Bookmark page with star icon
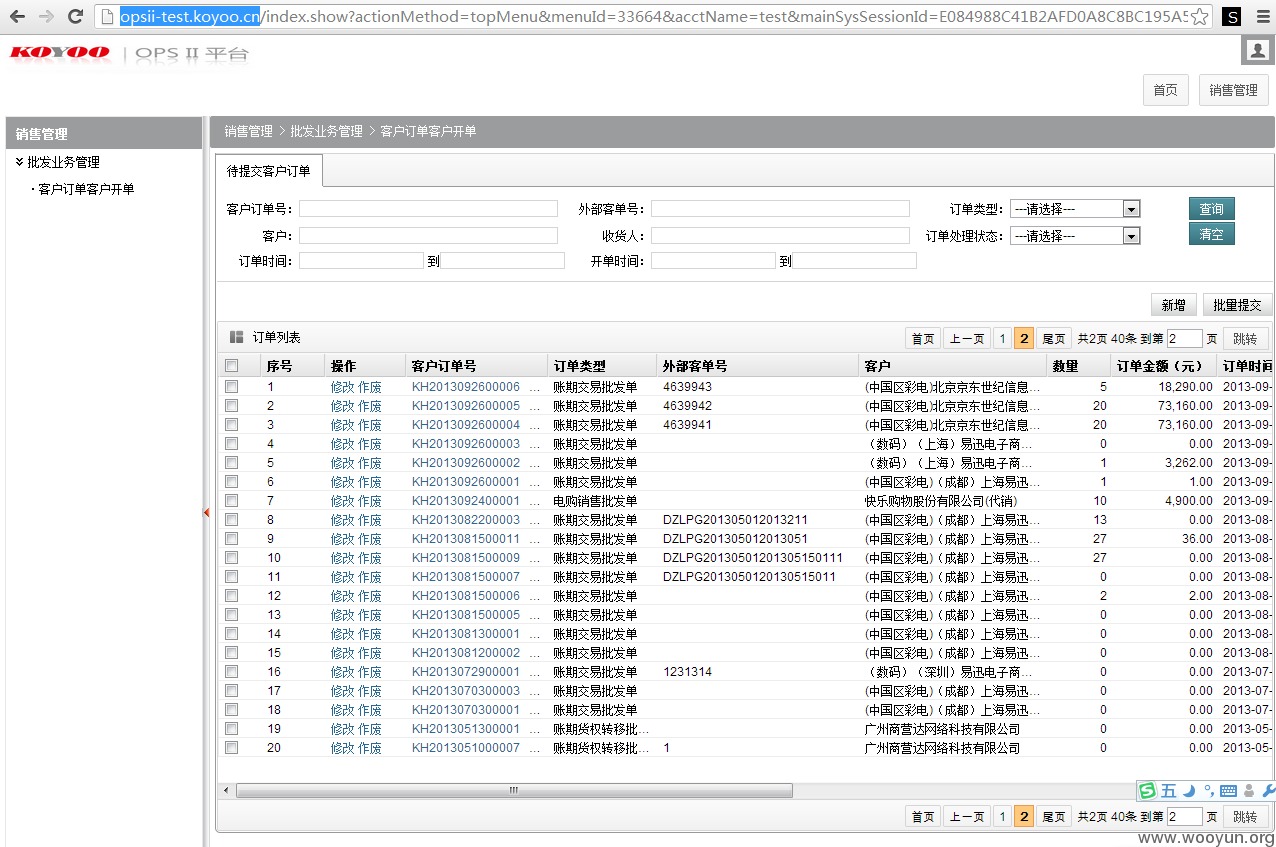The width and height of the screenshot is (1276, 847). [x=1200, y=17]
